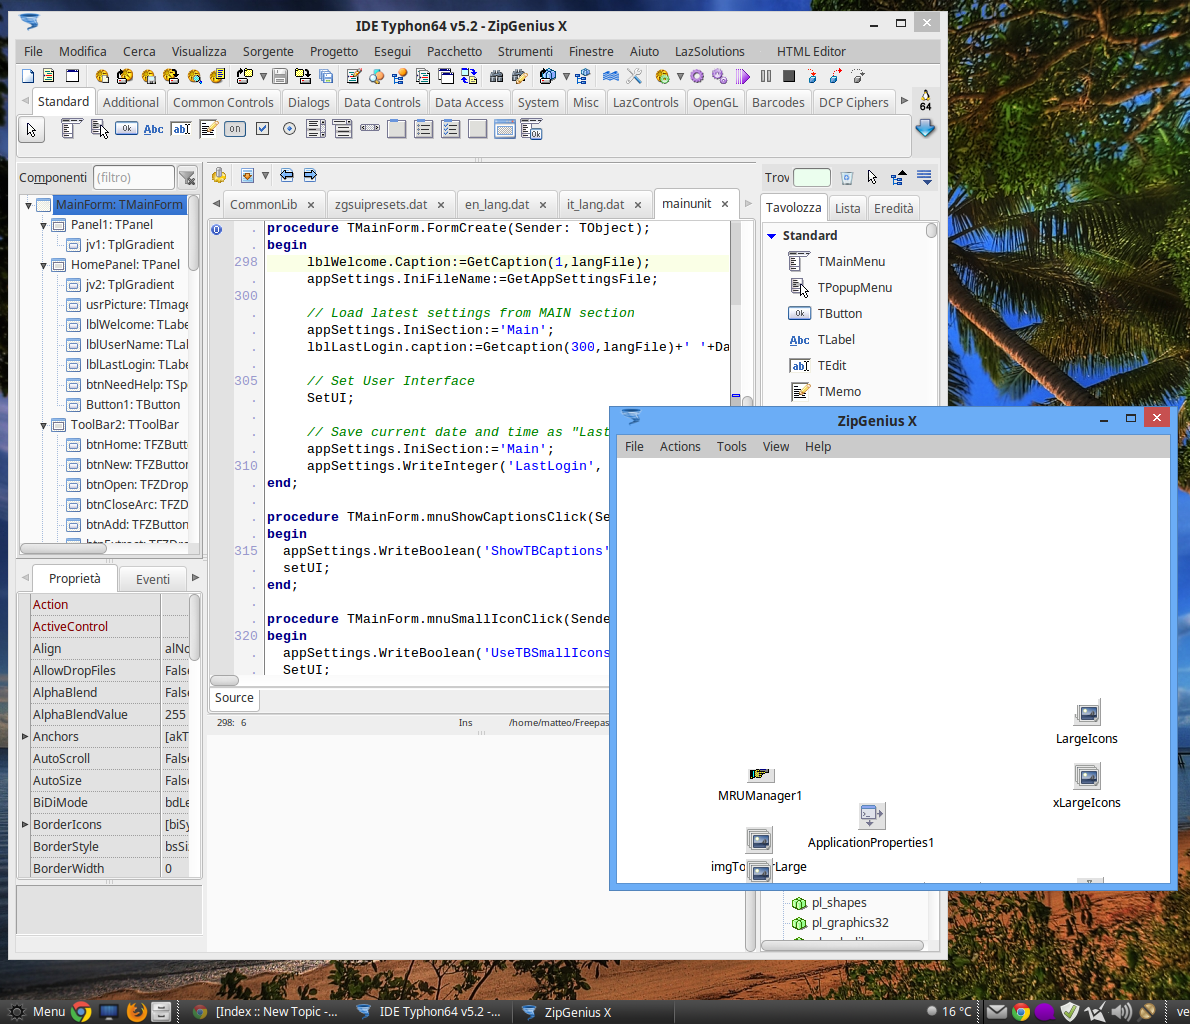The height and width of the screenshot is (1024, 1190).
Task: Select the TLabel (Abc) component icon in the toolbar
Action: (153, 129)
